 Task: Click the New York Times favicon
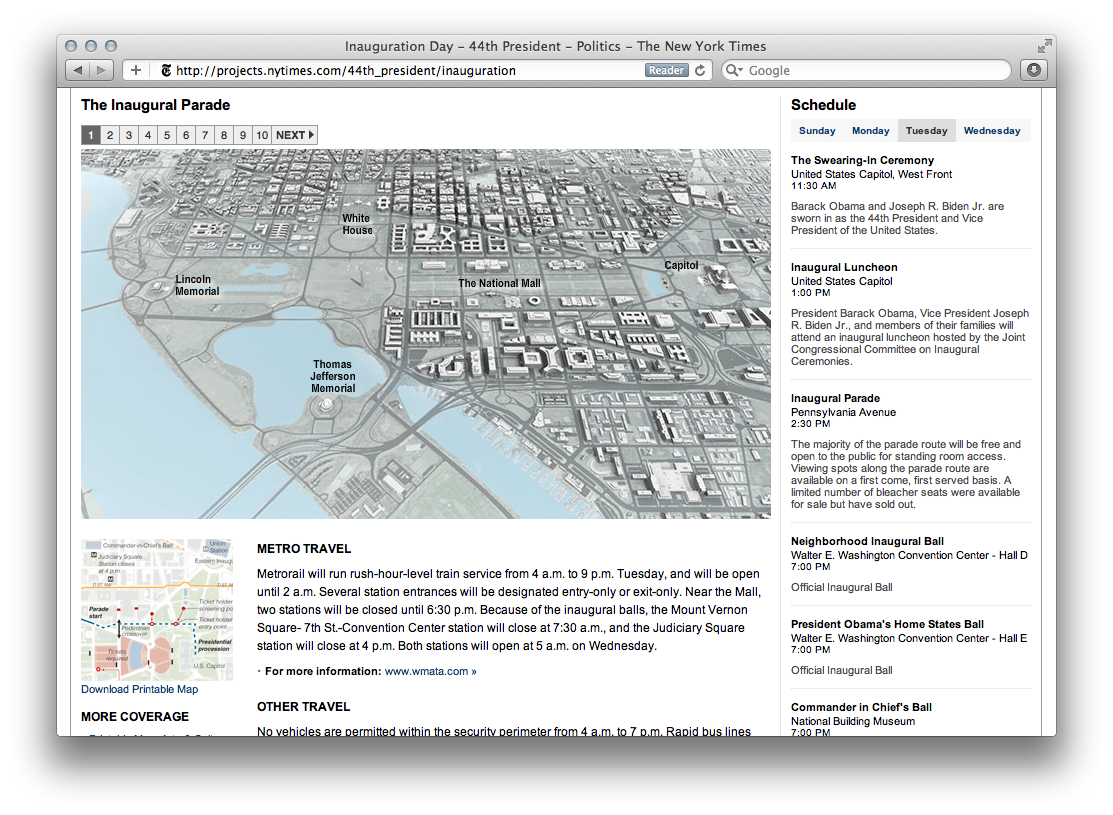166,70
